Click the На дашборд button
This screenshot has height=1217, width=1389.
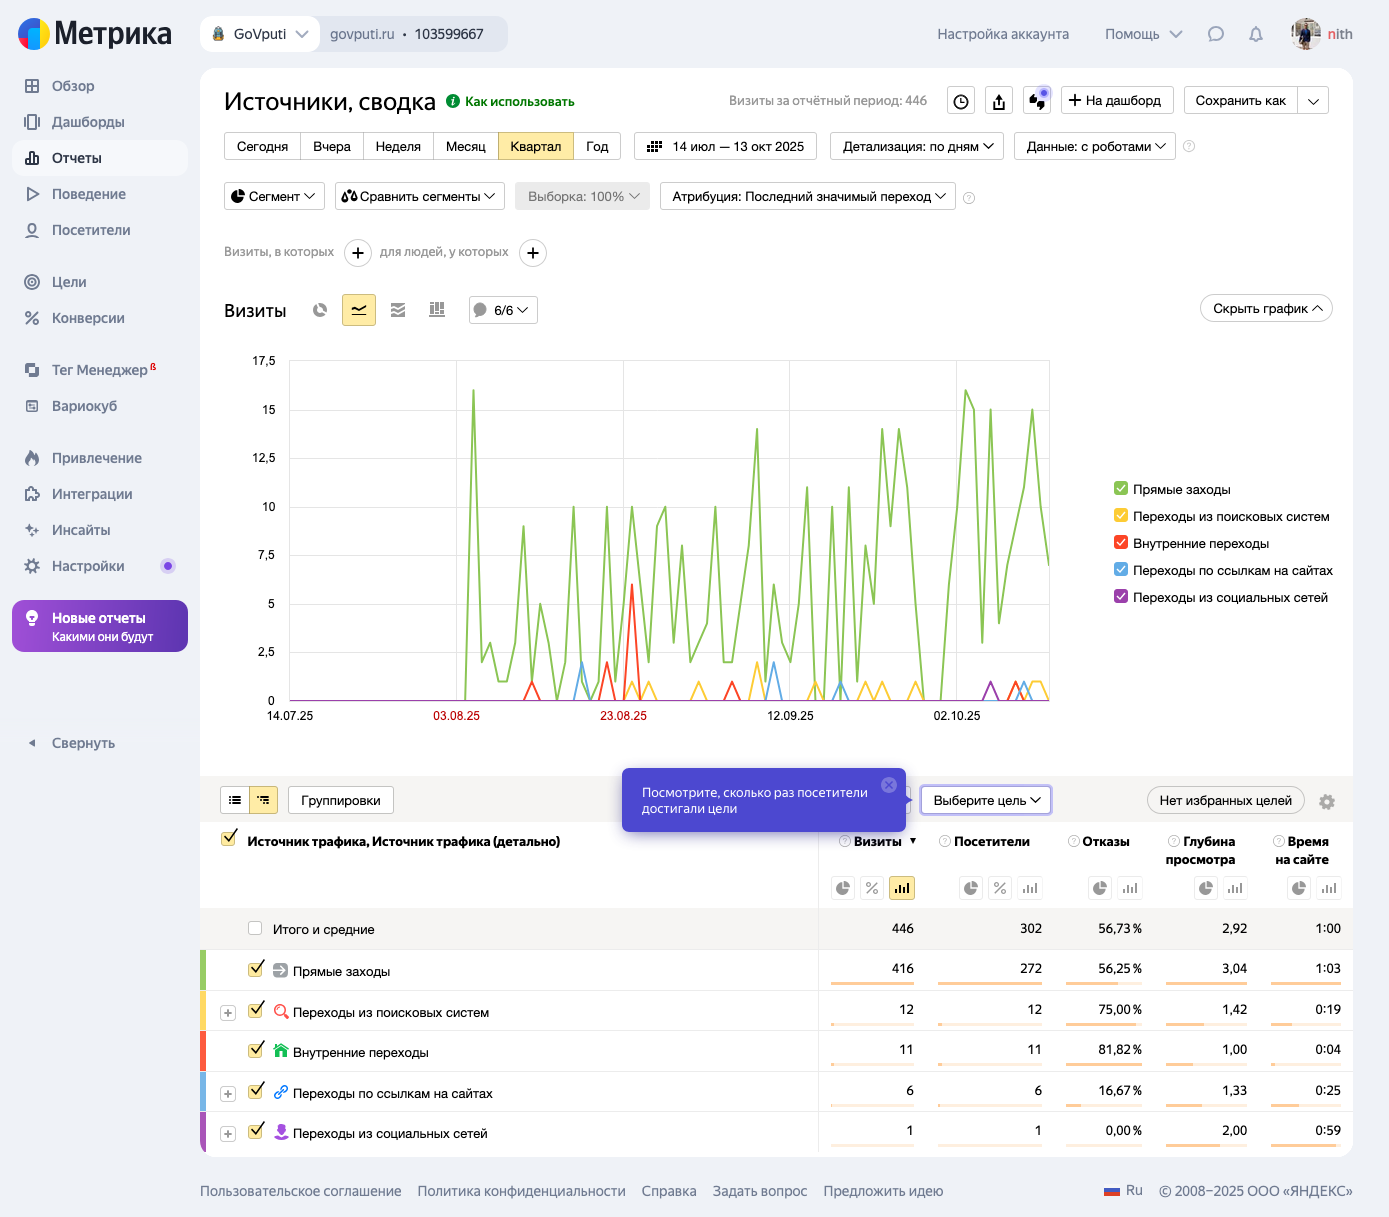tap(1116, 101)
